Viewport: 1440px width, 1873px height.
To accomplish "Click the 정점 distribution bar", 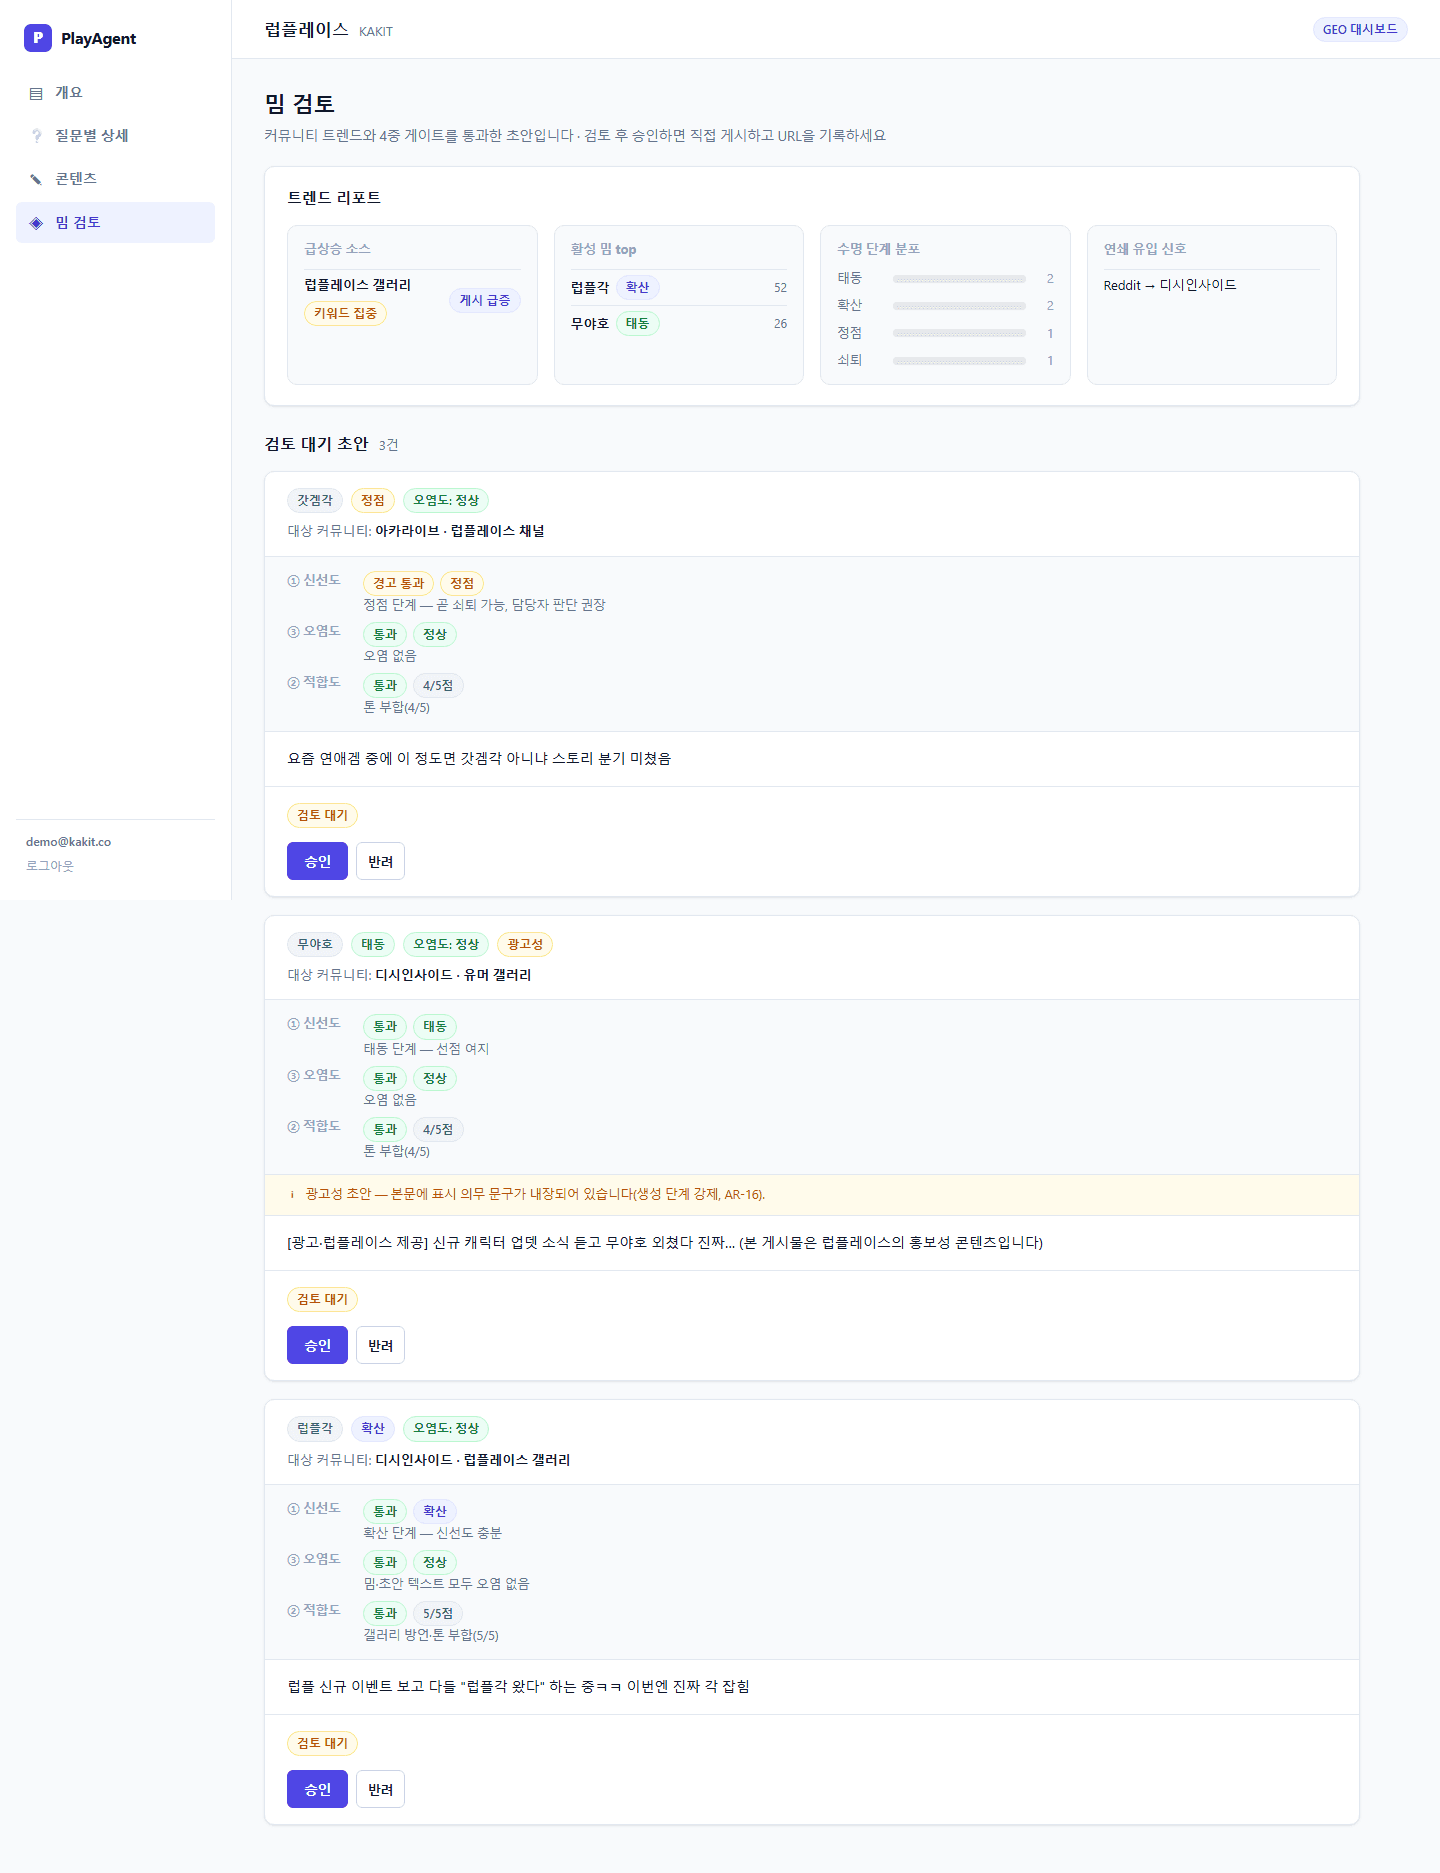I will 959,333.
